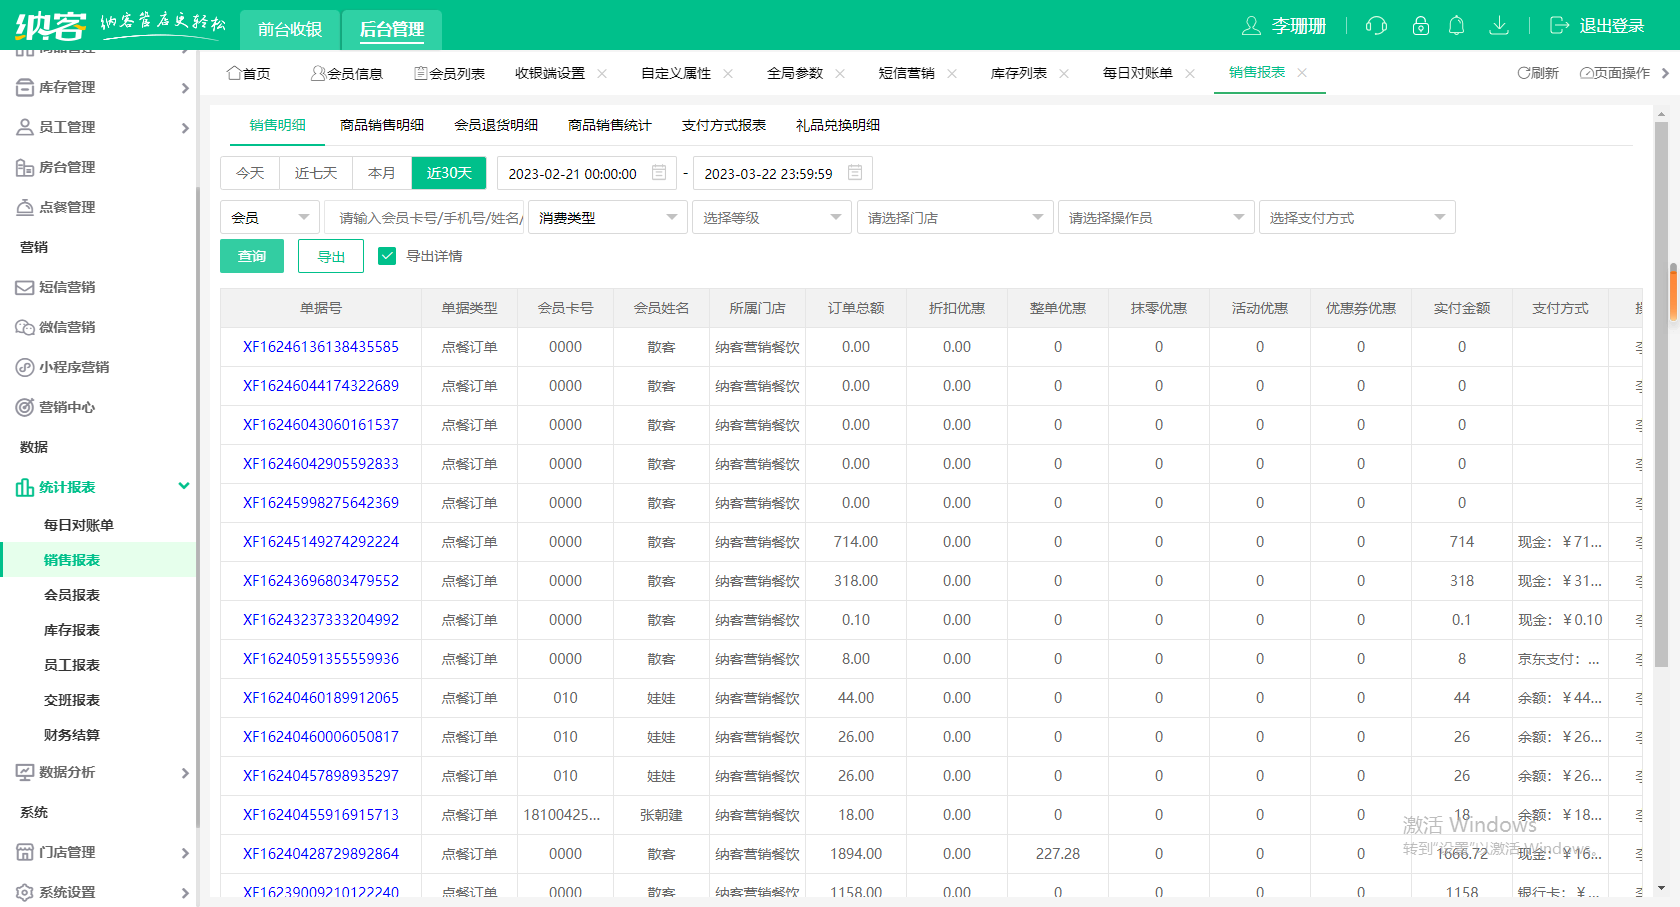Click the download icon in the top bar

point(1499,26)
